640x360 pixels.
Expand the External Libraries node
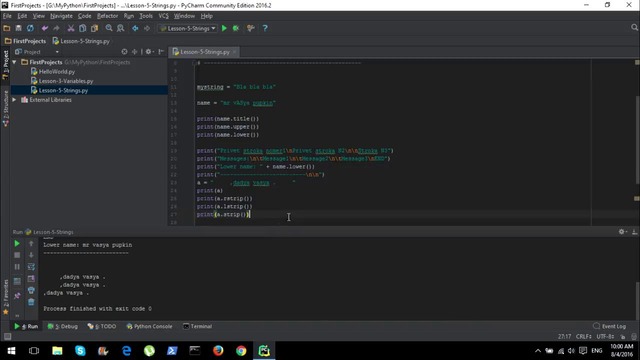(14, 100)
